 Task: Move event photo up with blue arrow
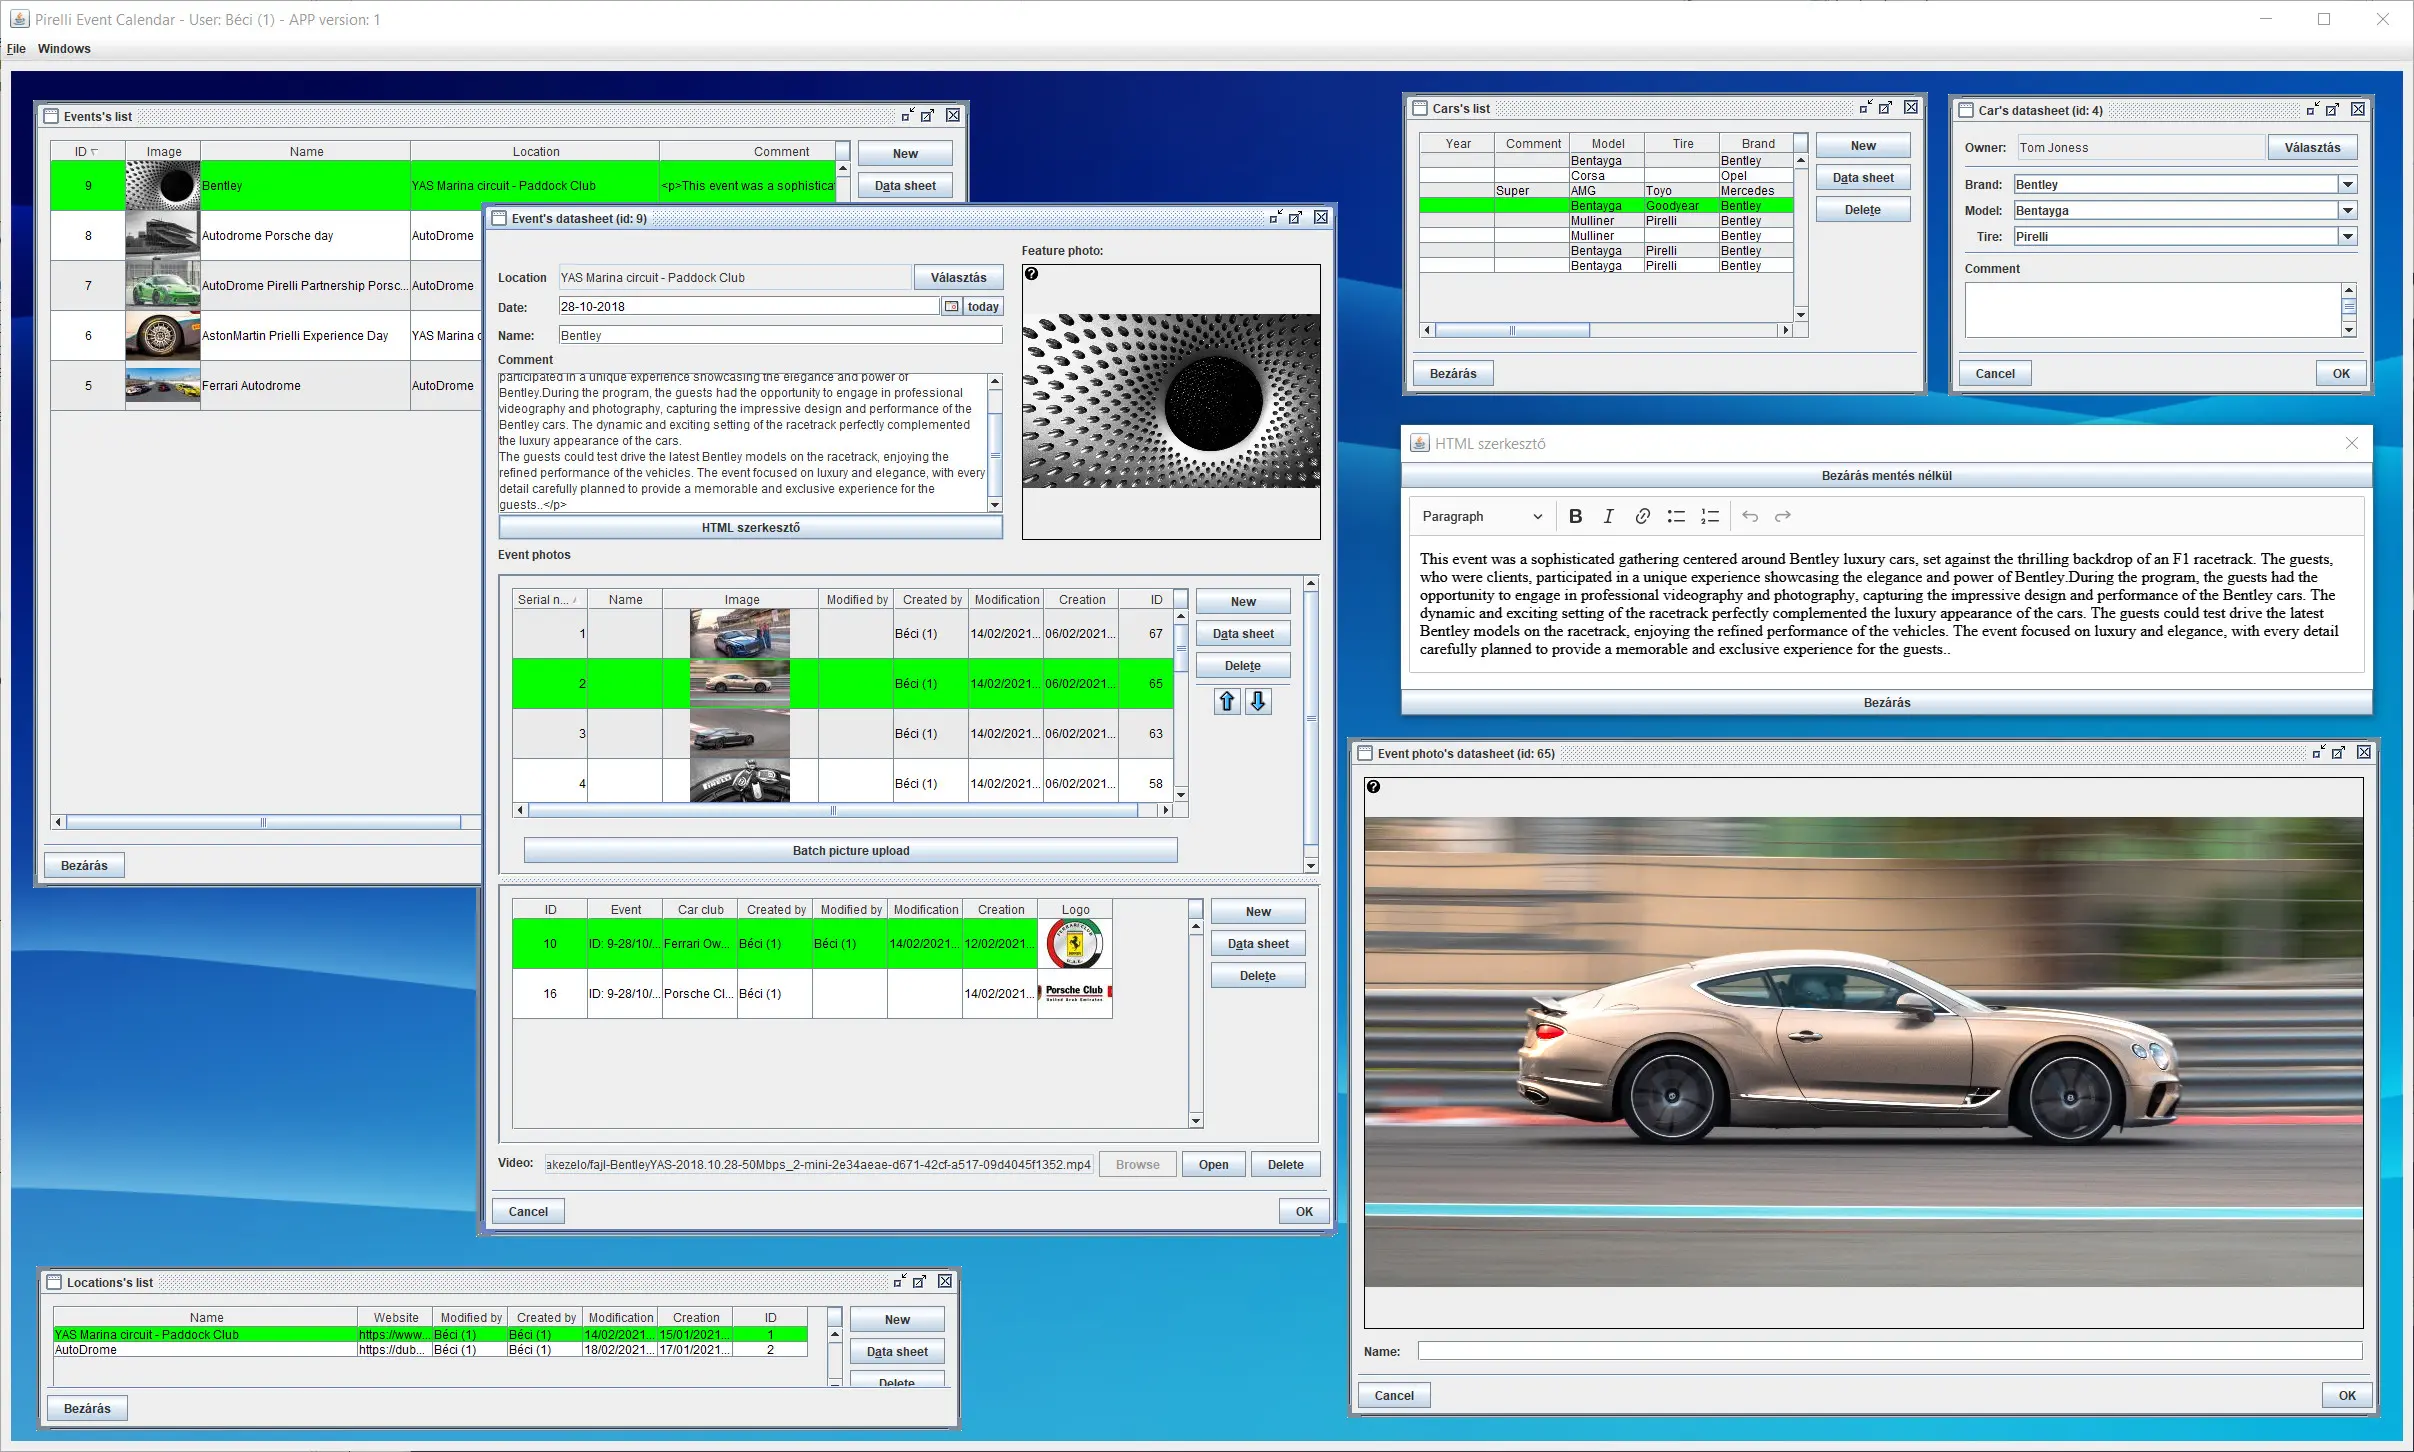point(1227,702)
